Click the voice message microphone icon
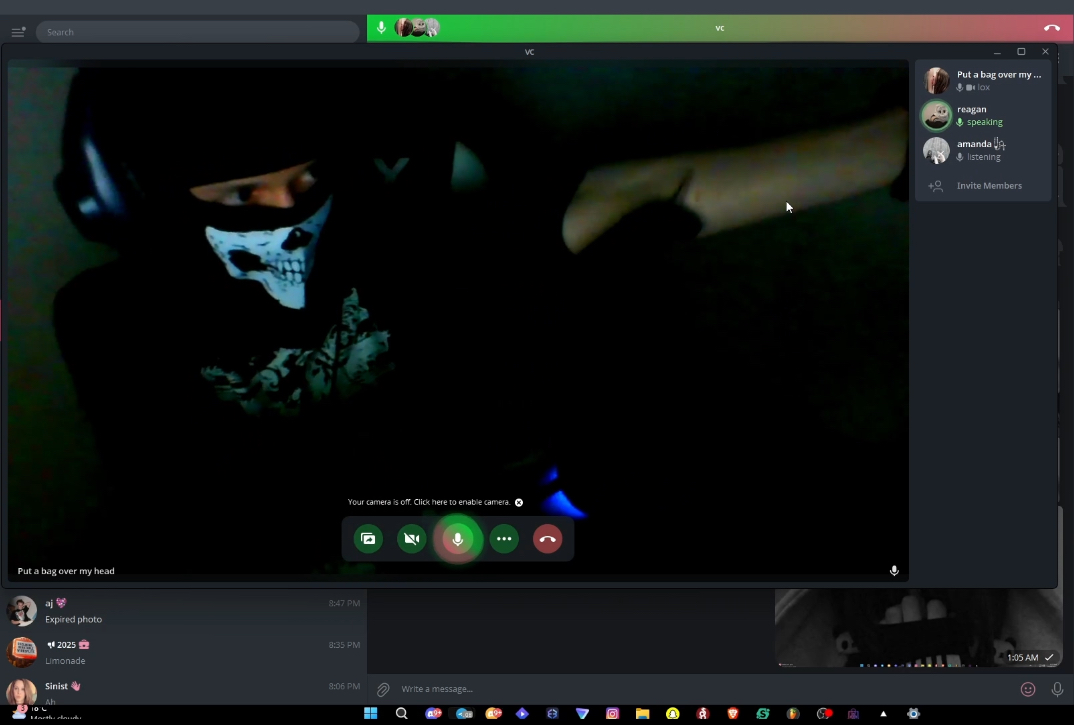This screenshot has width=1074, height=725. coord(1058,689)
